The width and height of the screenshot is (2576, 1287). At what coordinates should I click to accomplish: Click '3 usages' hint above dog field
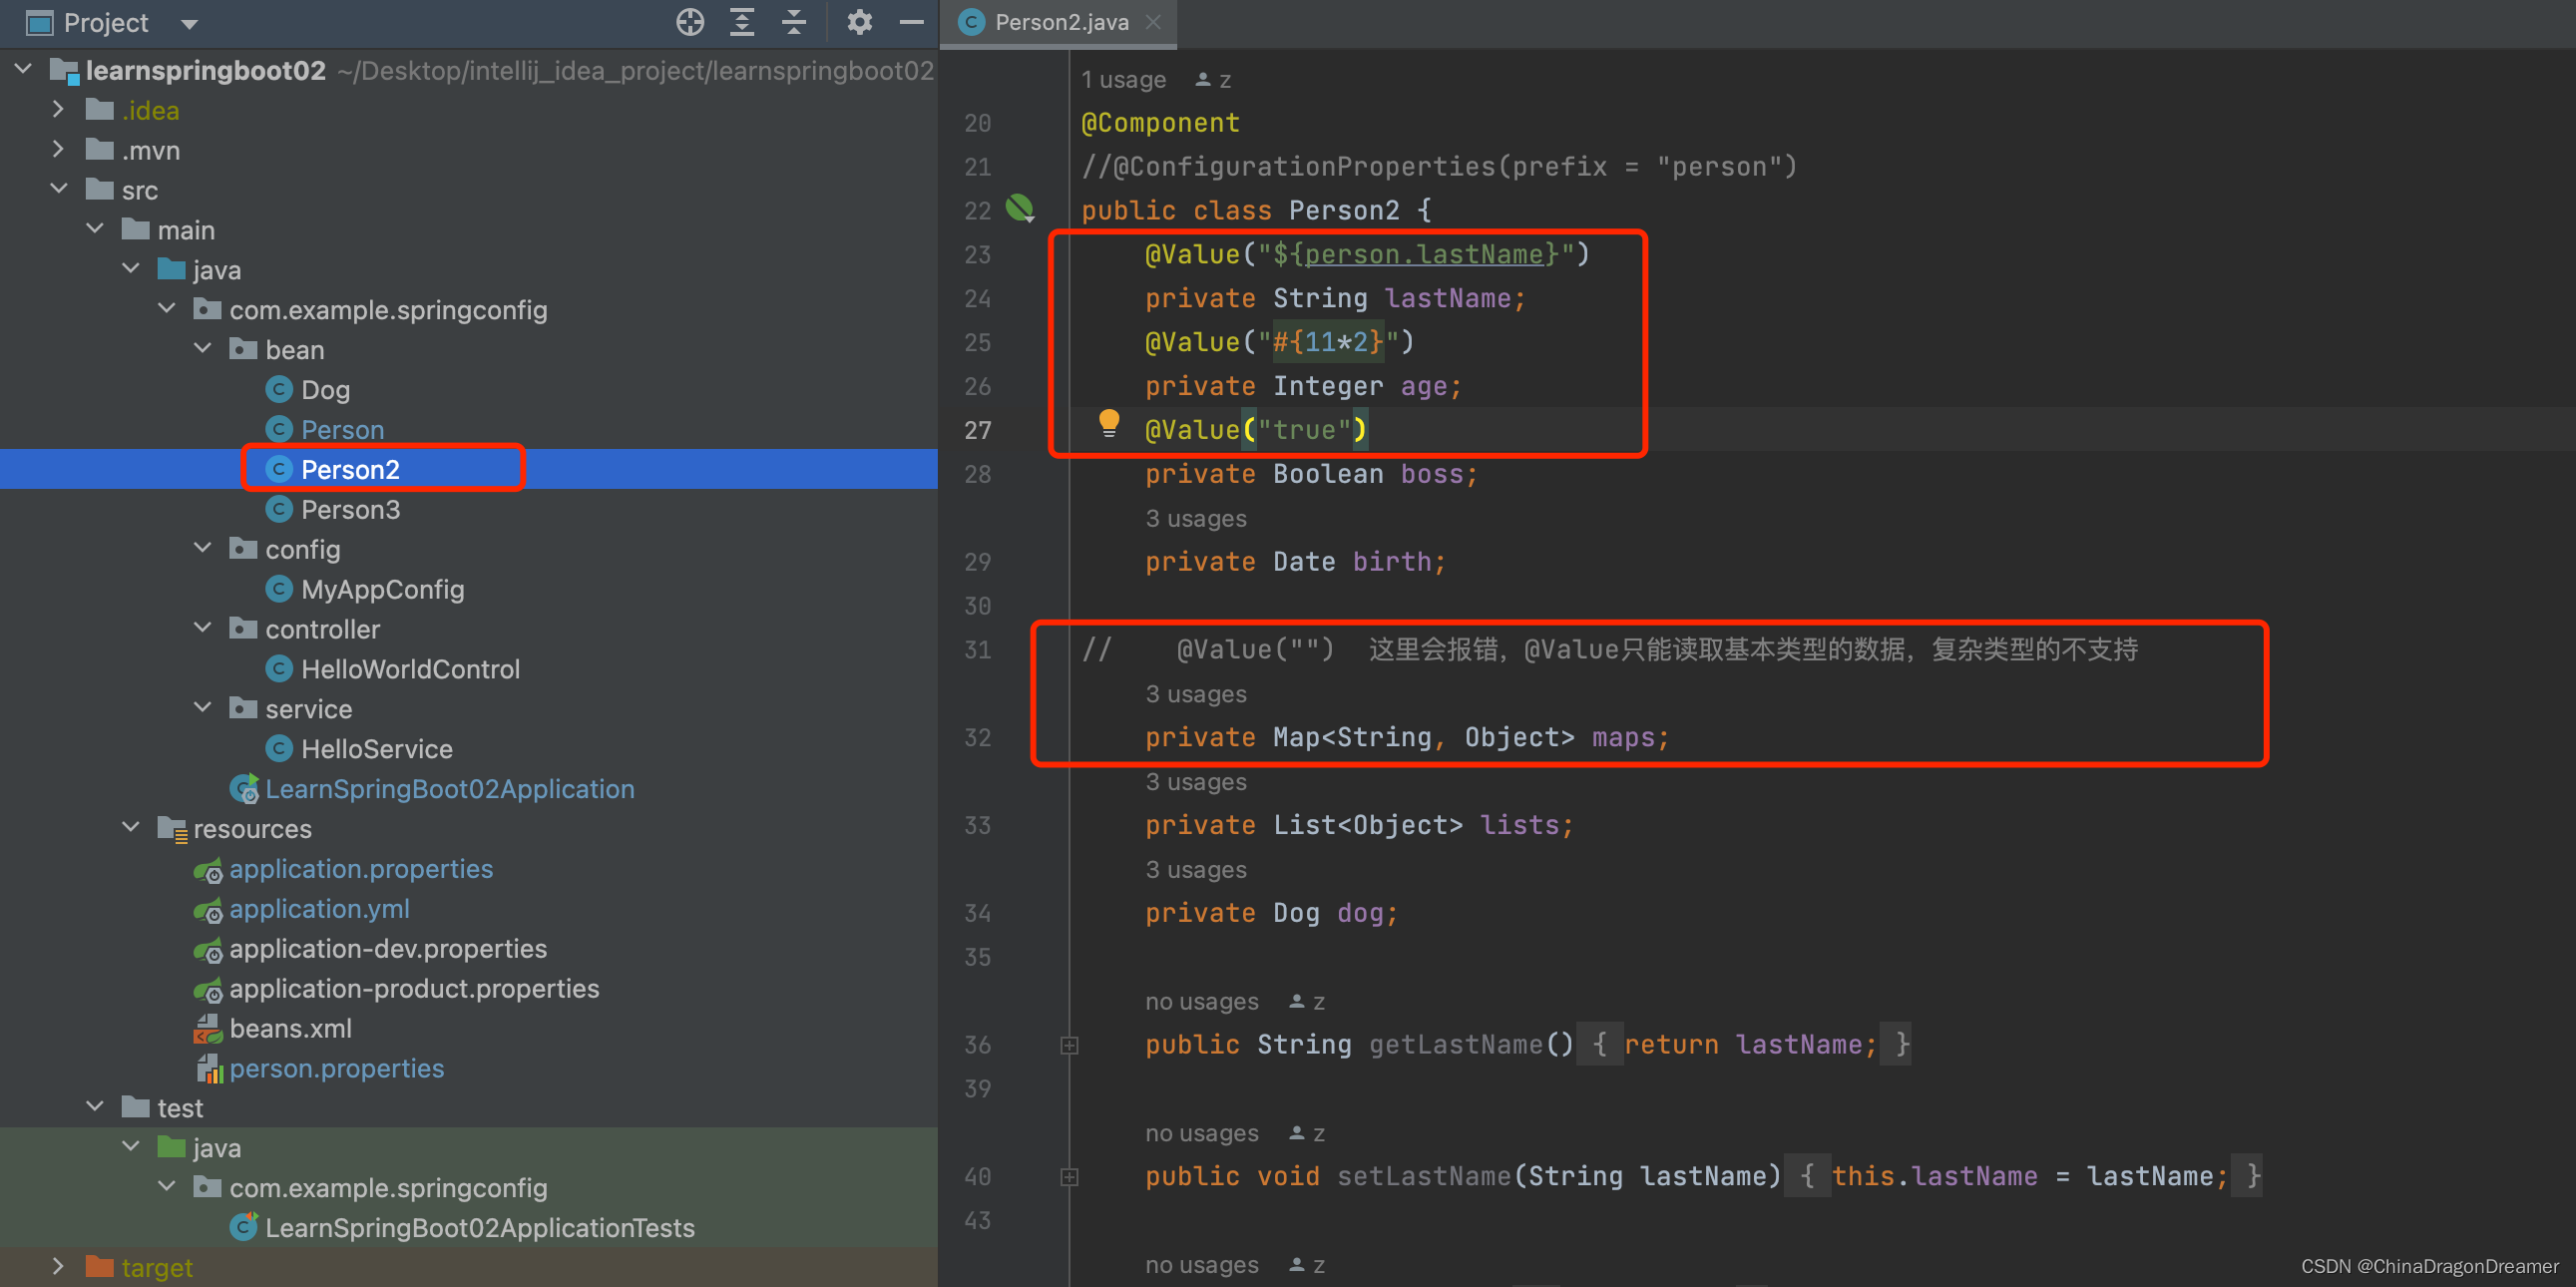(x=1196, y=870)
